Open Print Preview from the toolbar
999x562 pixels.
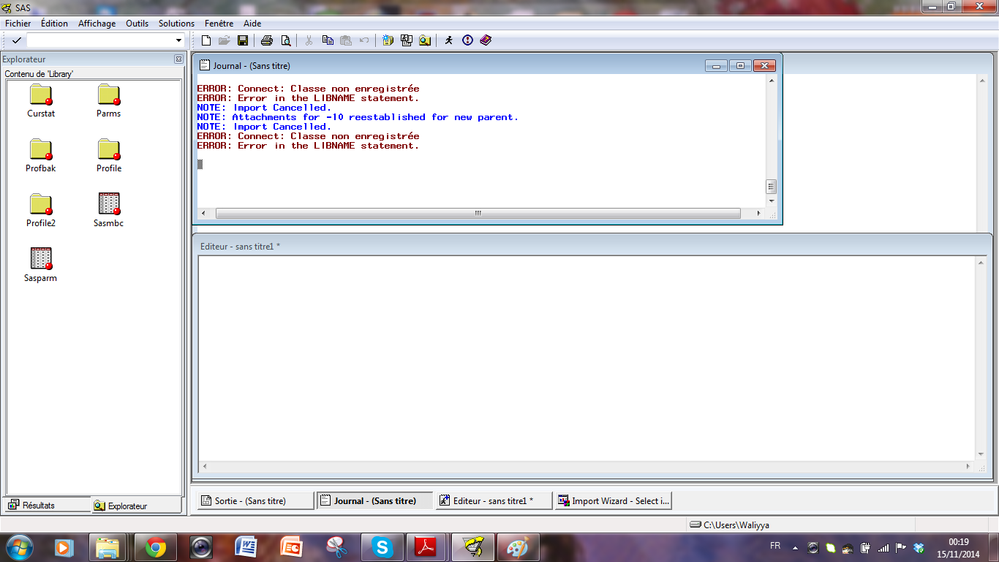[x=285, y=40]
